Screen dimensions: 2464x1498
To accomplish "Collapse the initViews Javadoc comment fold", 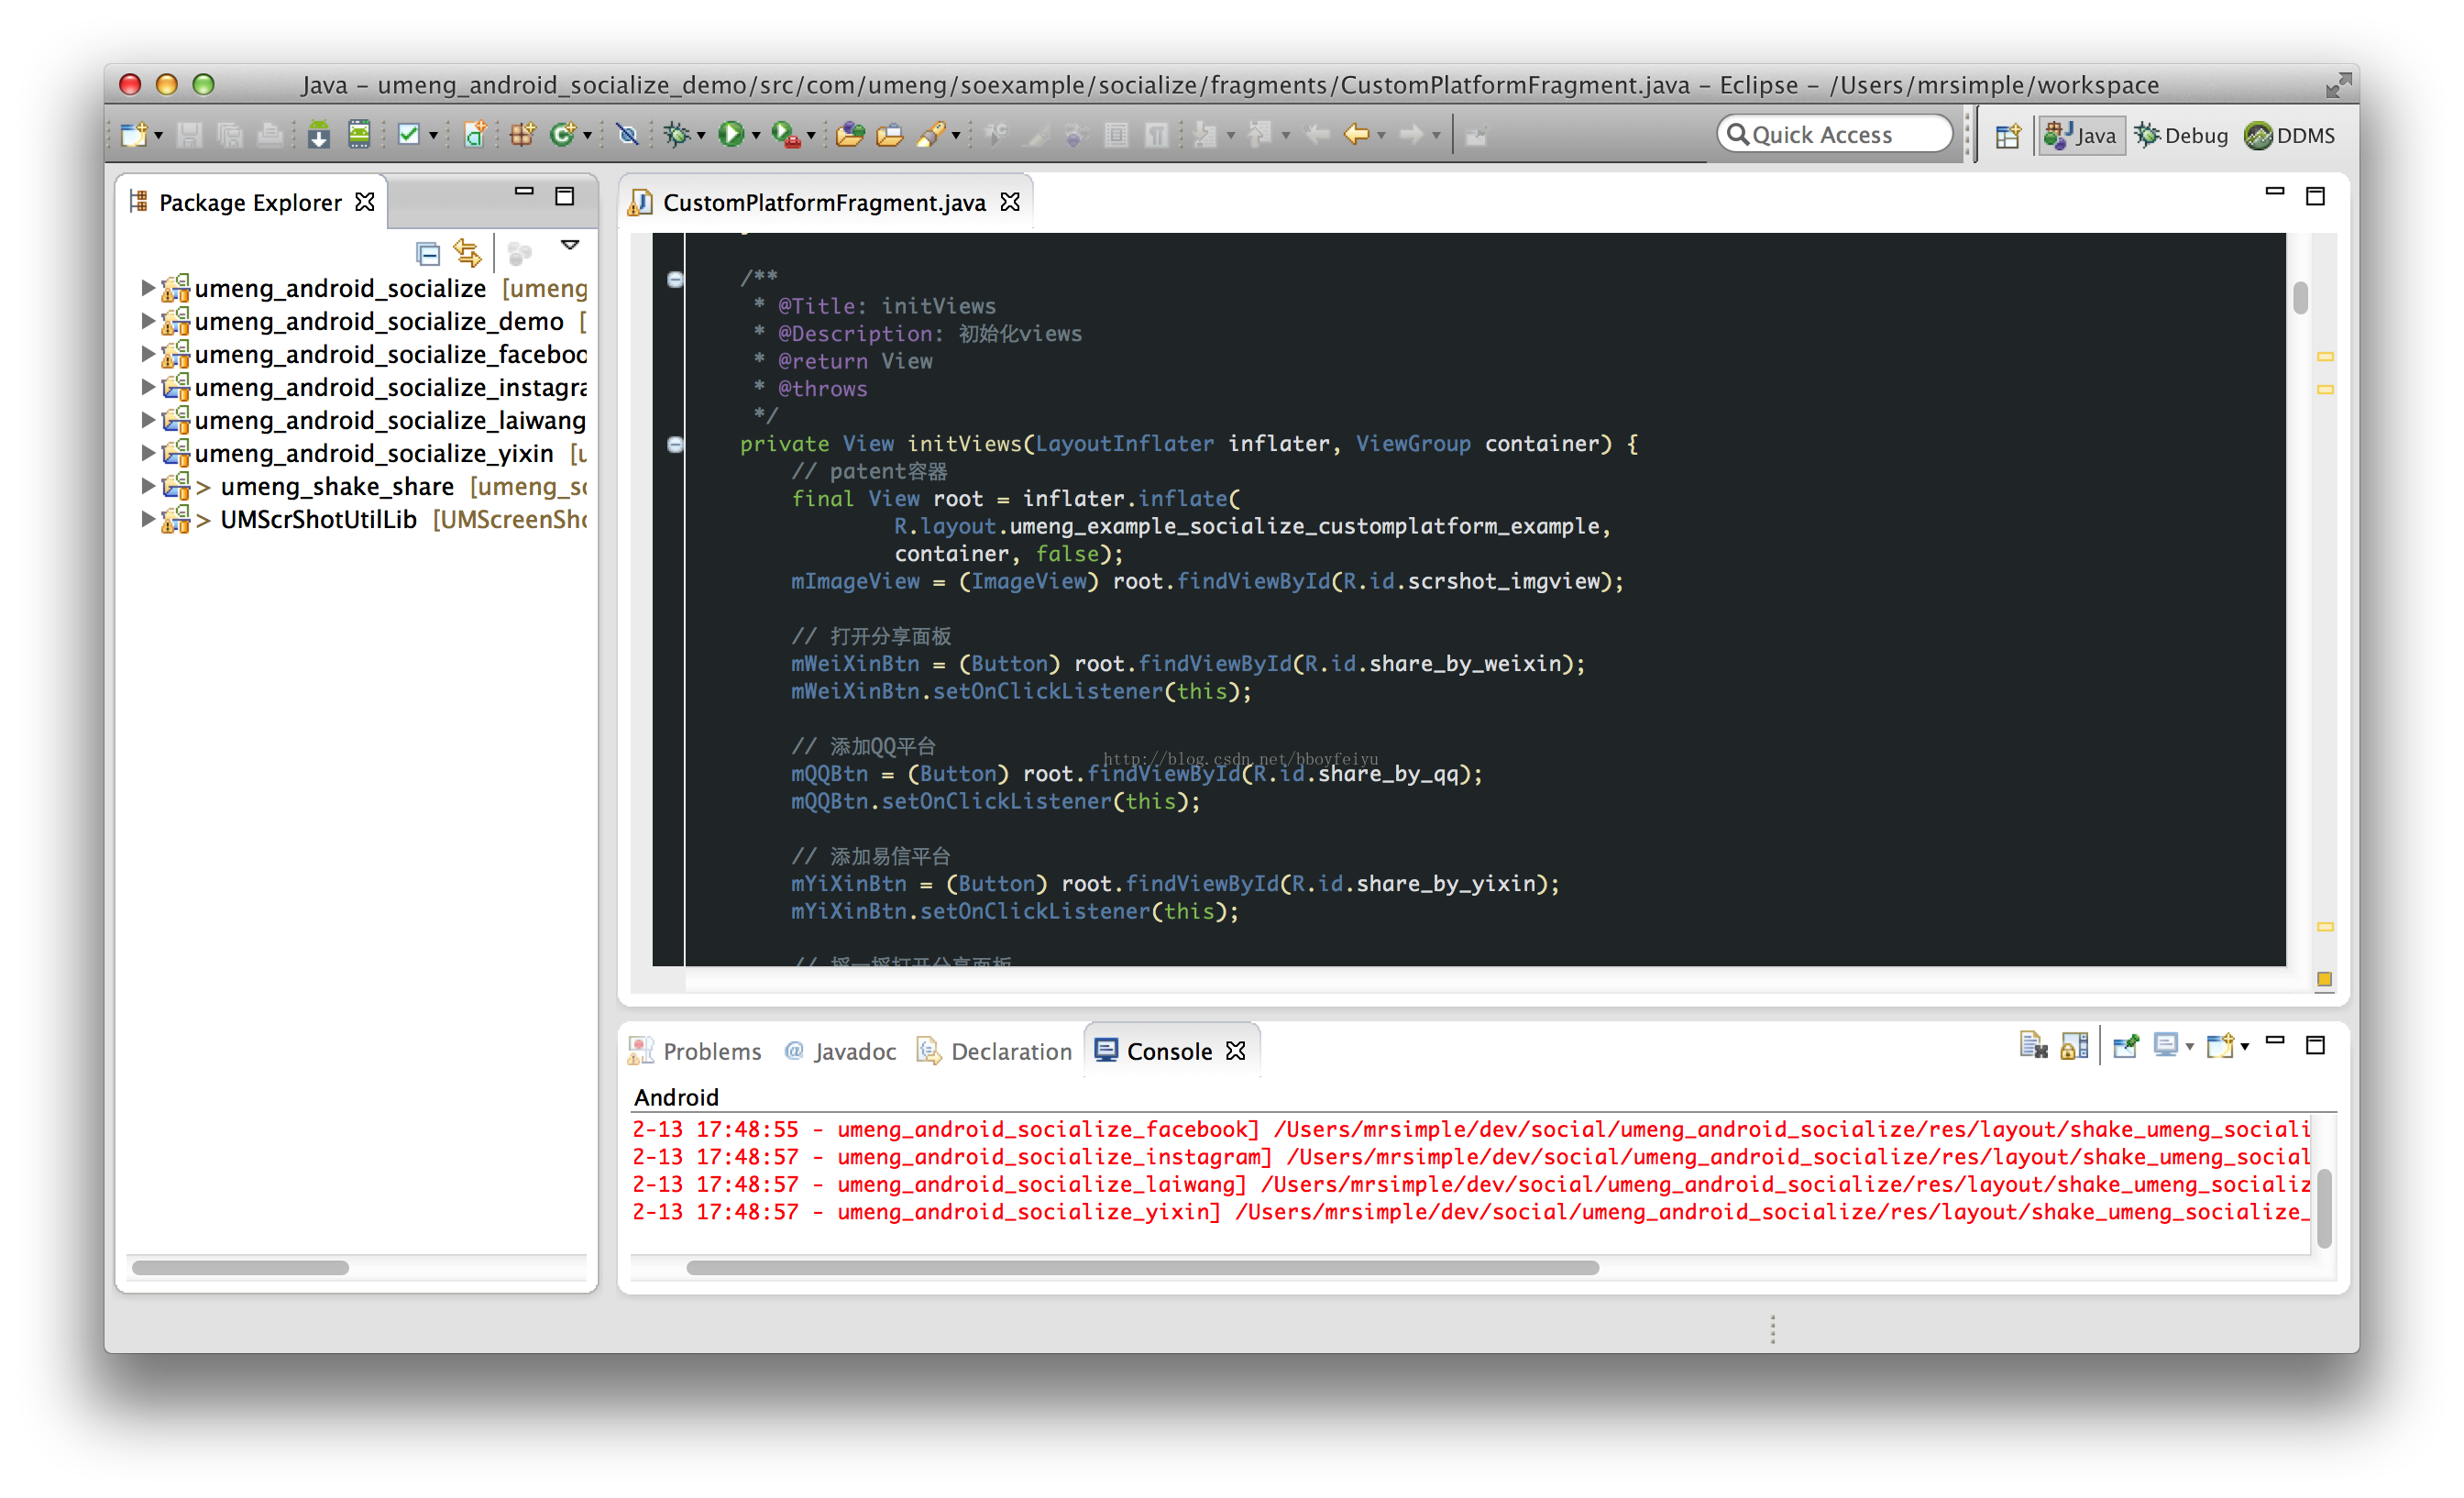I will pyautogui.click(x=676, y=279).
